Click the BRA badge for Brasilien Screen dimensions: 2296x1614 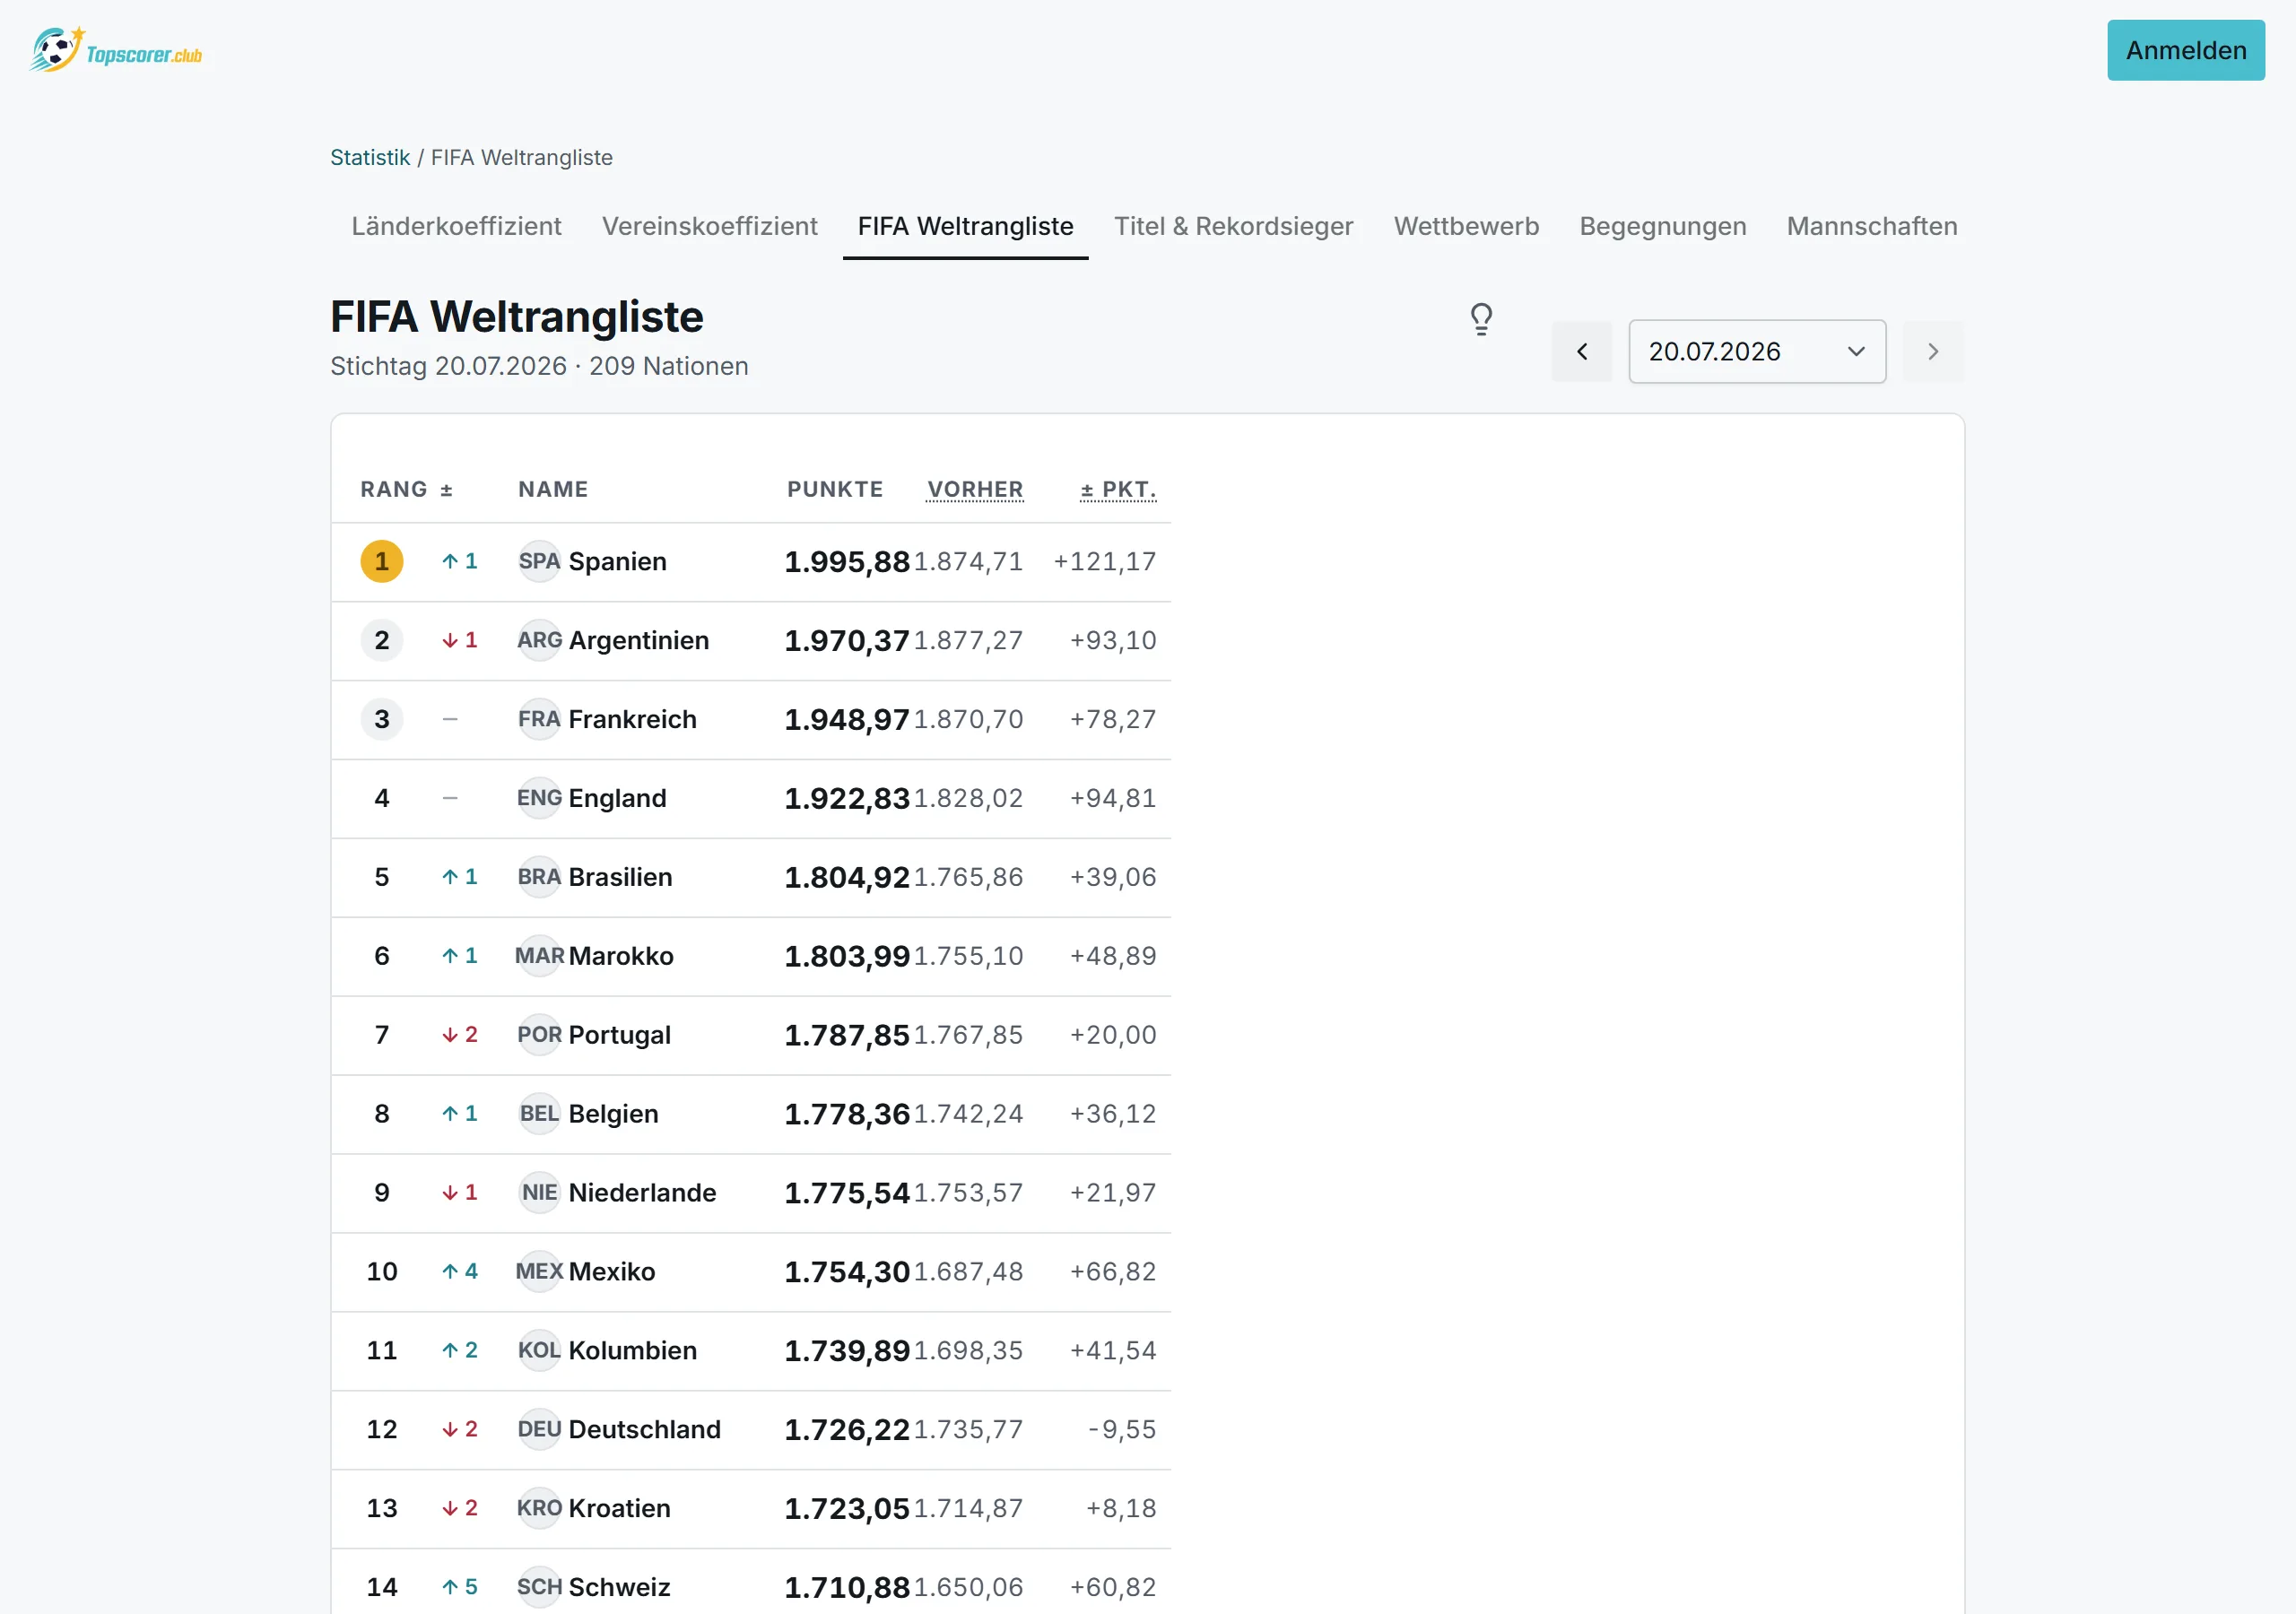coord(539,877)
